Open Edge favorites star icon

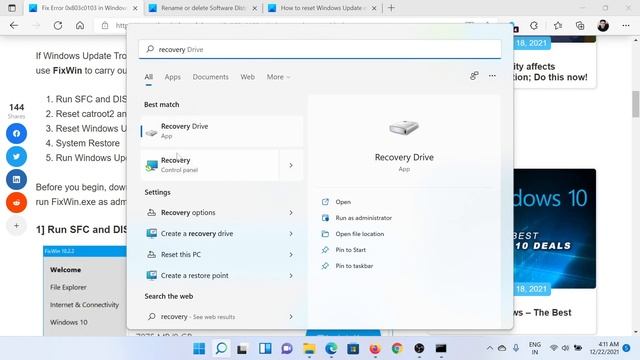pos(558,26)
